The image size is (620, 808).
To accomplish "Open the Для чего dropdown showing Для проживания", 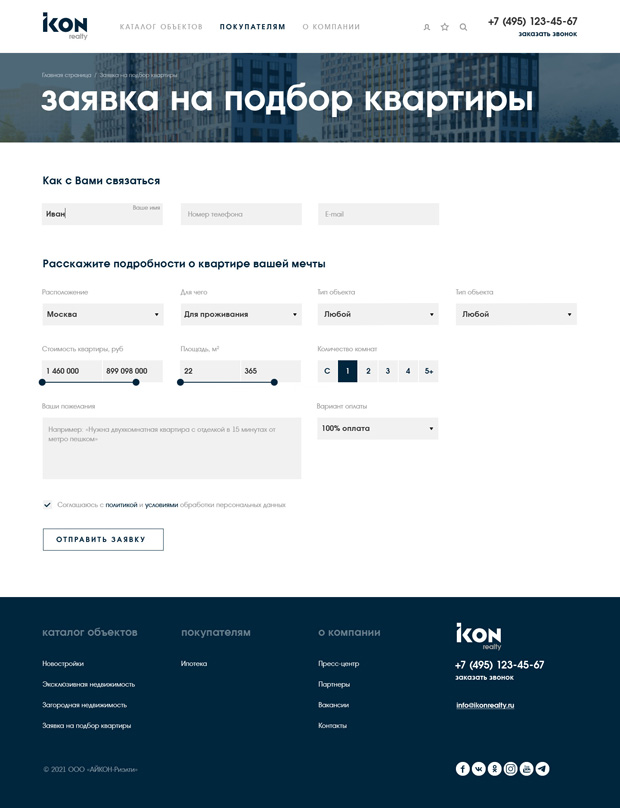I will pyautogui.click(x=241, y=314).
